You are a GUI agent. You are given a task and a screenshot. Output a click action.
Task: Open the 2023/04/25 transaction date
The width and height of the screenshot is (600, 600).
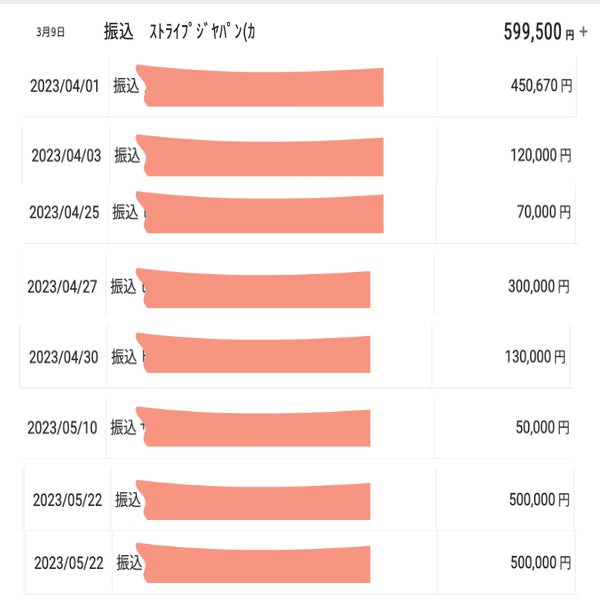pyautogui.click(x=64, y=212)
